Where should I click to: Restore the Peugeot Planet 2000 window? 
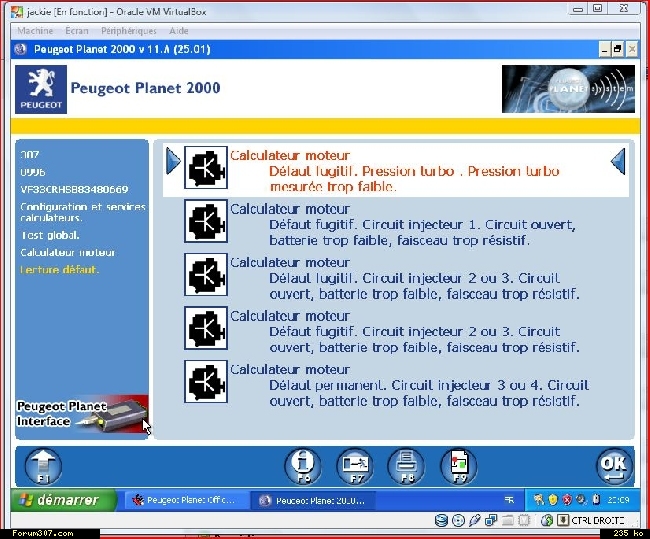(618, 49)
